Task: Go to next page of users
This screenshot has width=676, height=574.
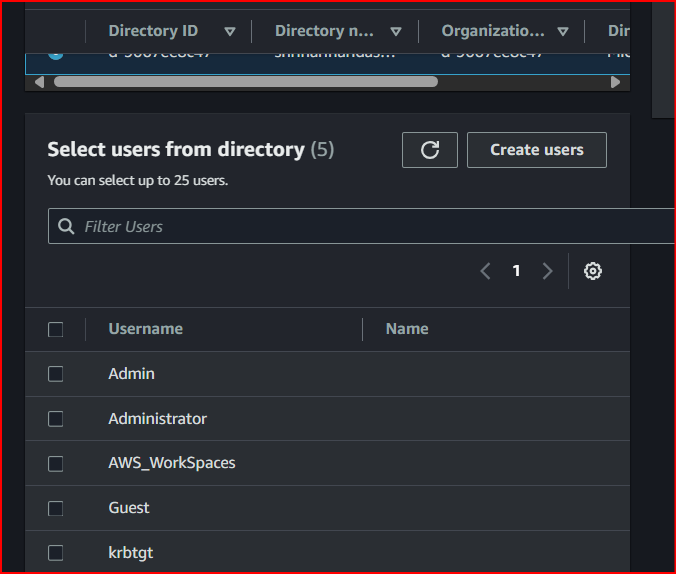Action: pyautogui.click(x=547, y=271)
